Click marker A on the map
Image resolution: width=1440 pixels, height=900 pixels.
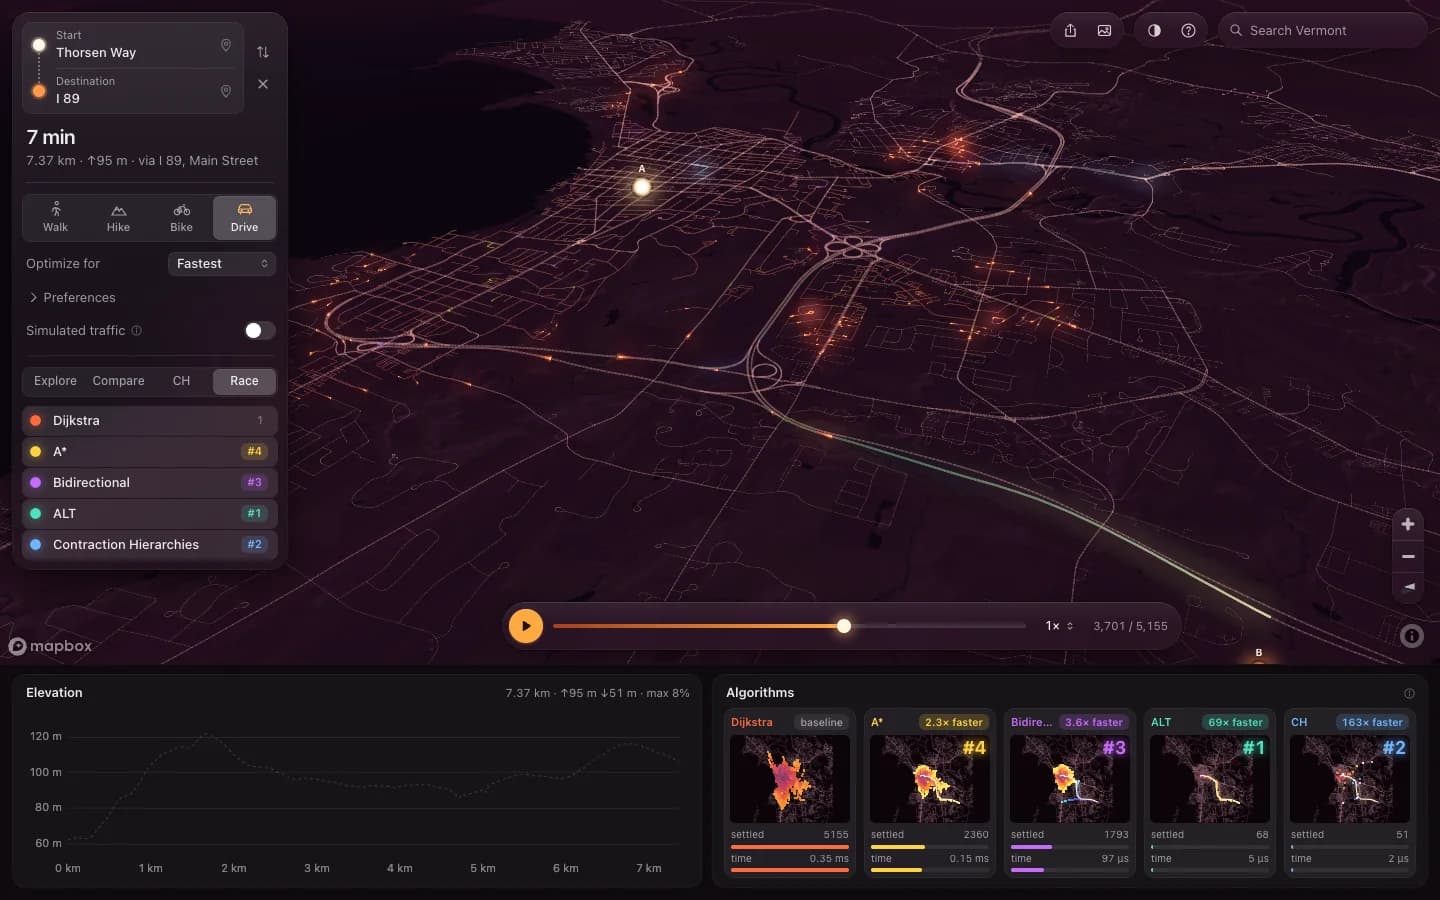pyautogui.click(x=642, y=186)
